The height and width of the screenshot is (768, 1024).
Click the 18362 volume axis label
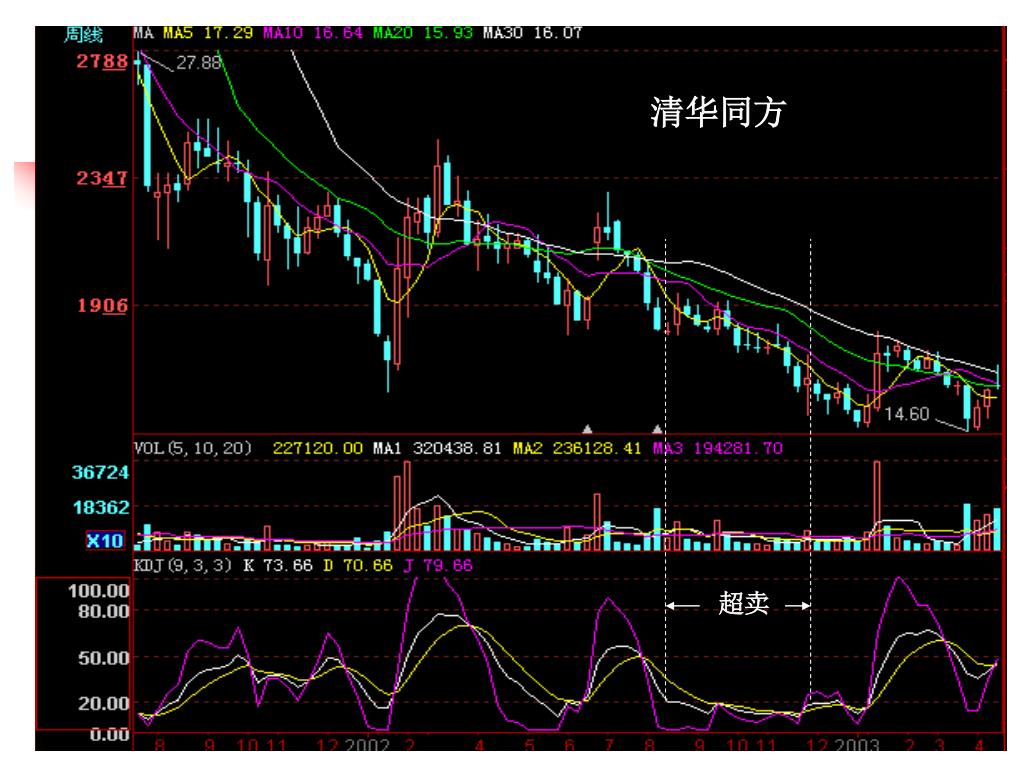point(101,507)
